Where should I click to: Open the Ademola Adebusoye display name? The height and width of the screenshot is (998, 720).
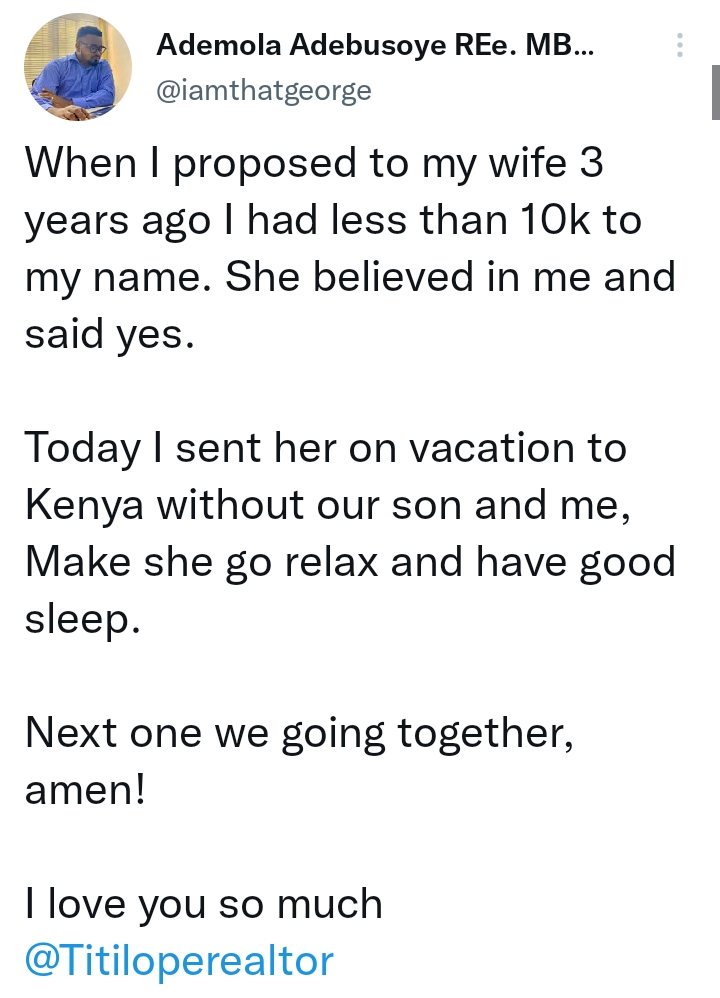tap(374, 44)
